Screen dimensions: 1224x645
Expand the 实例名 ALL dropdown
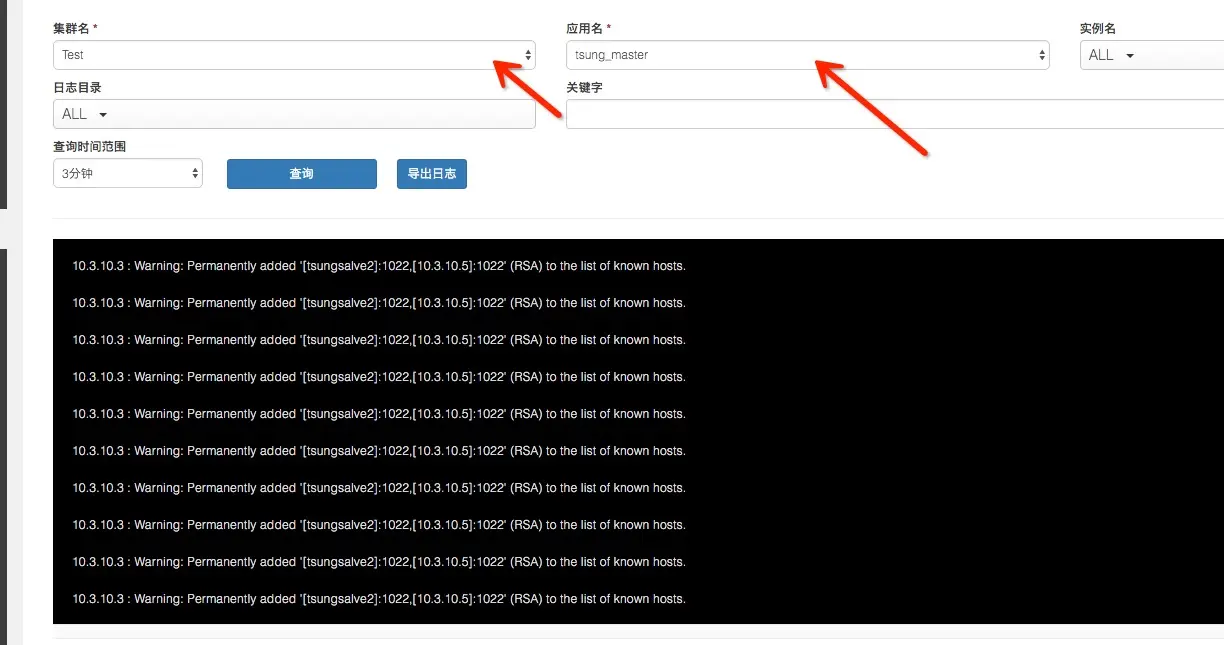1152,55
